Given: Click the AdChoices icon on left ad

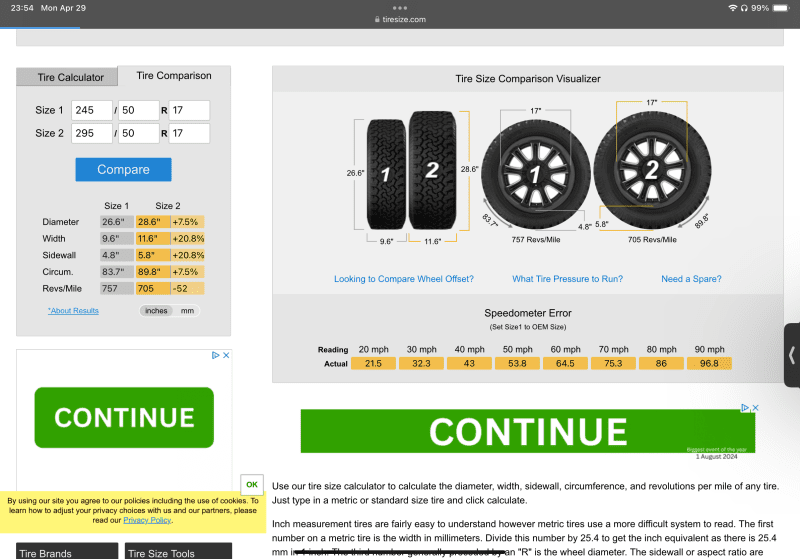Looking at the screenshot, I should [214, 355].
